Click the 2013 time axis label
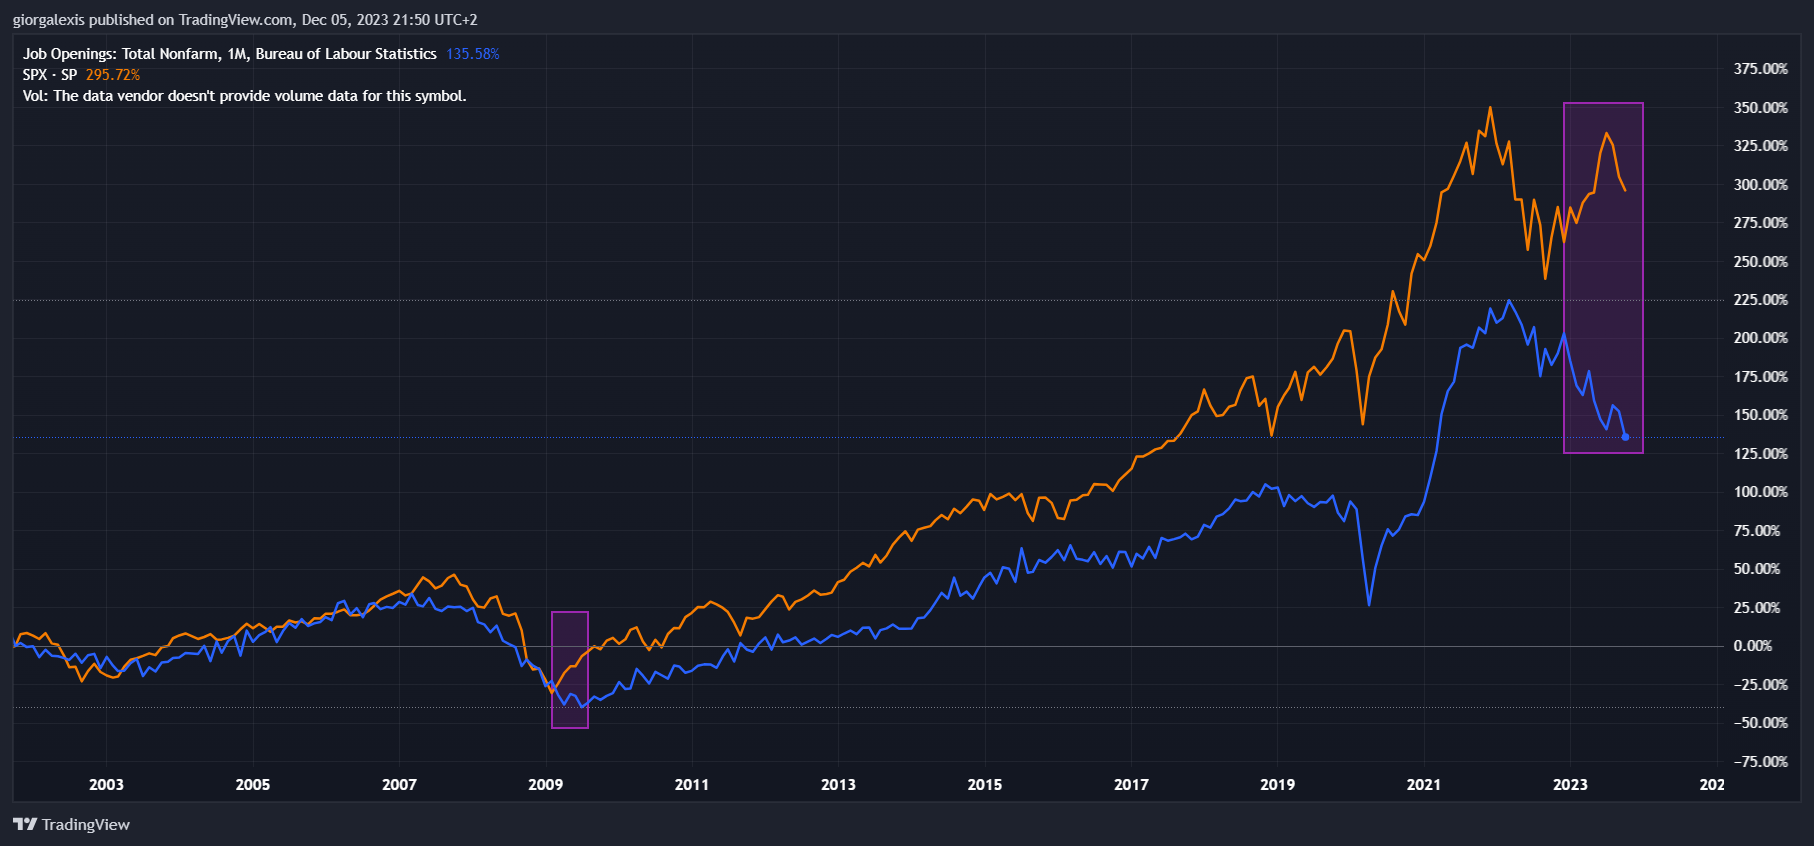The image size is (1814, 846). [838, 785]
